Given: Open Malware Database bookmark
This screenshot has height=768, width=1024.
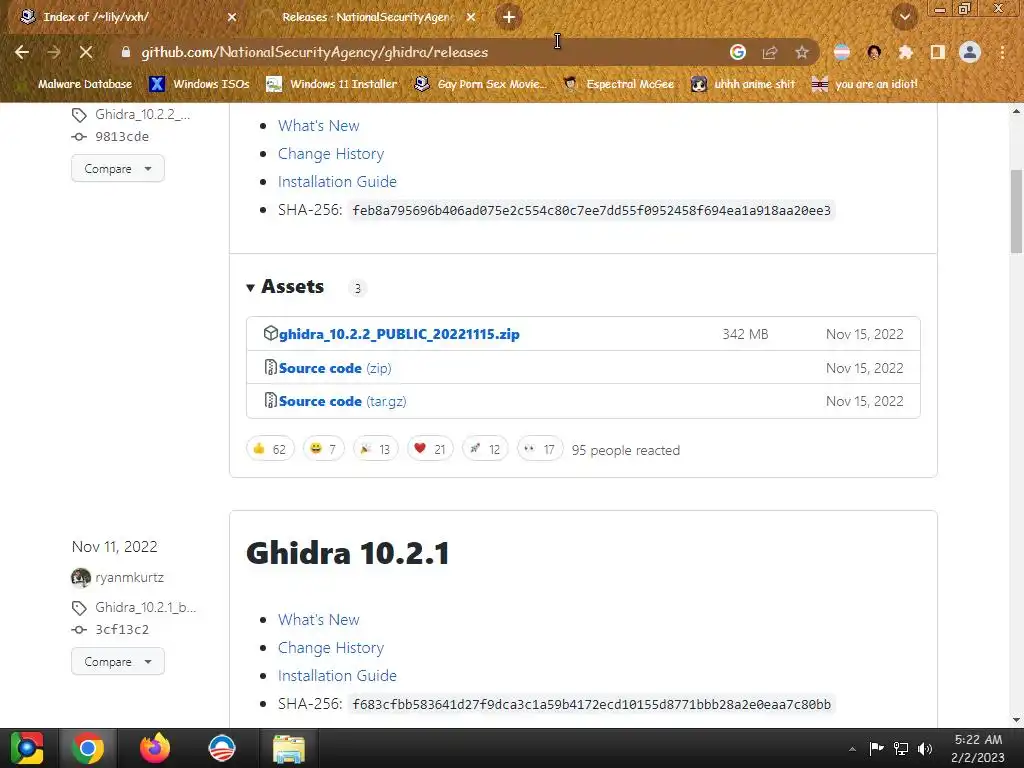Looking at the screenshot, I should [74, 84].
